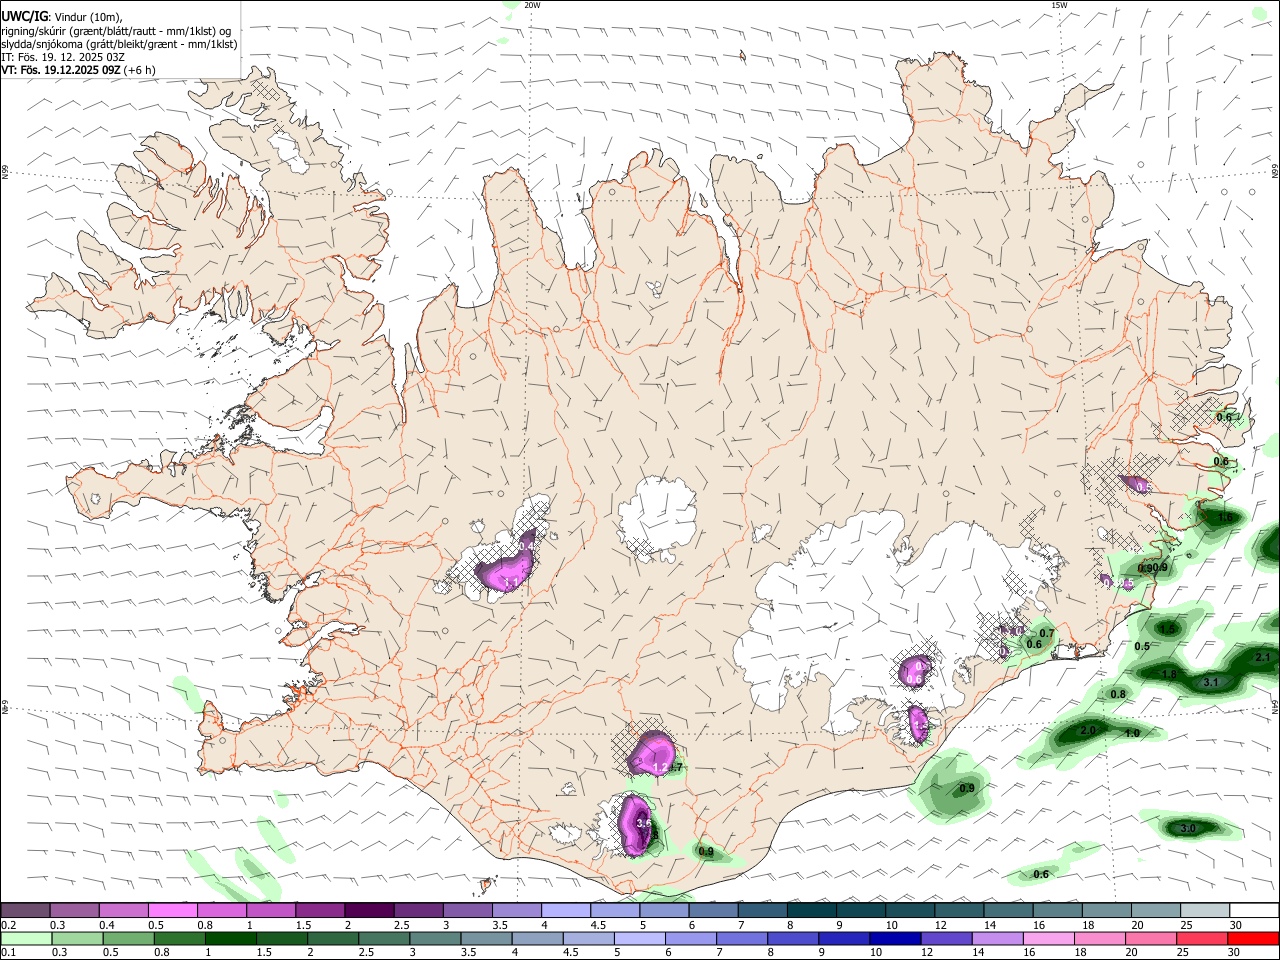Click the 3.6 snowfall value on the map
The width and height of the screenshot is (1280, 960).
[x=644, y=823]
